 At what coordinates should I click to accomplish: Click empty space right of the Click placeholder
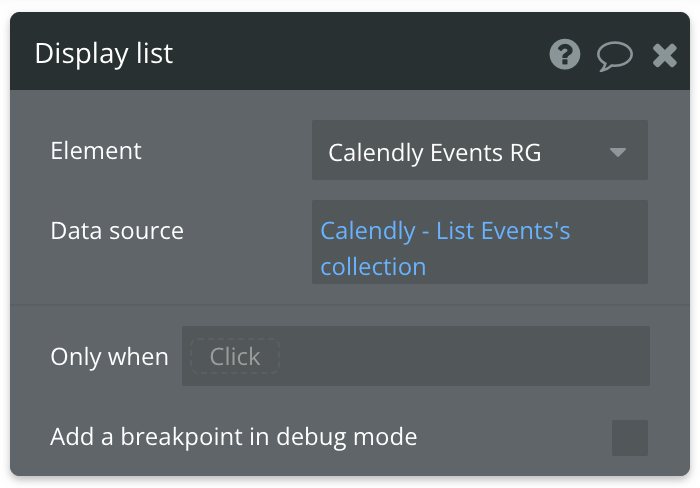tap(464, 356)
